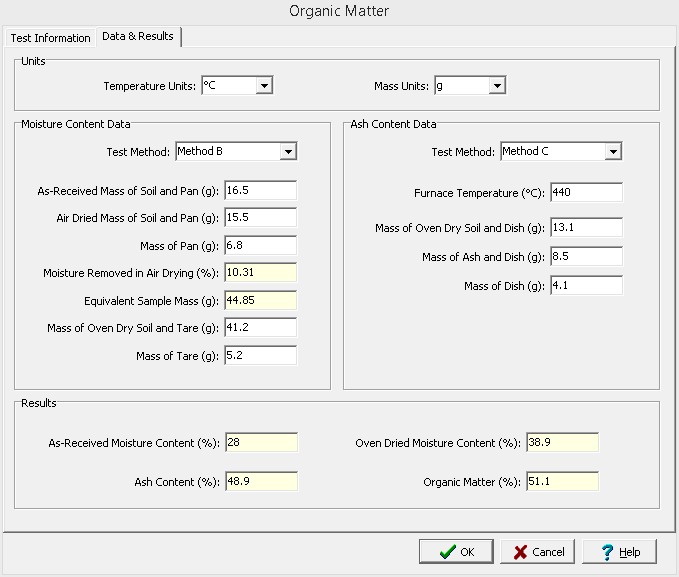
Task: Click the Mass of Dish input
Action: click(x=585, y=286)
